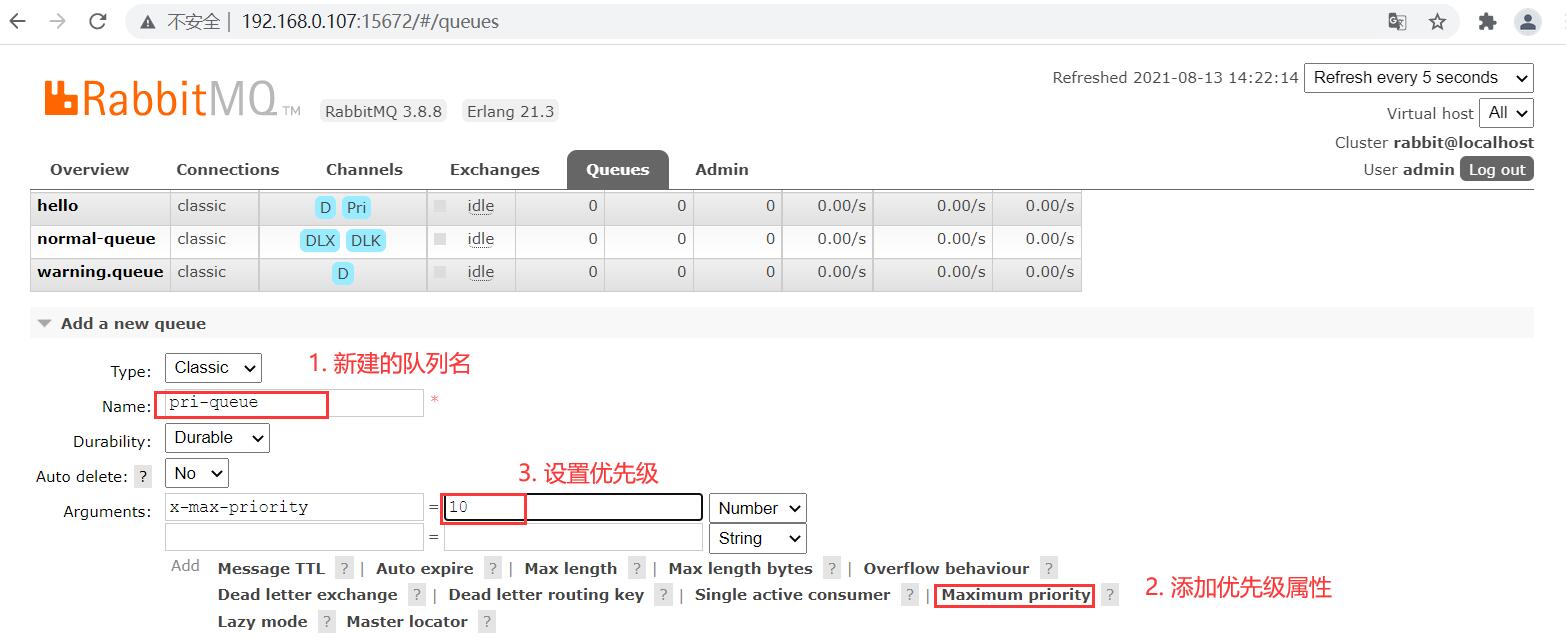
Task: Reload the page with the refresh icon
Action: [98, 21]
